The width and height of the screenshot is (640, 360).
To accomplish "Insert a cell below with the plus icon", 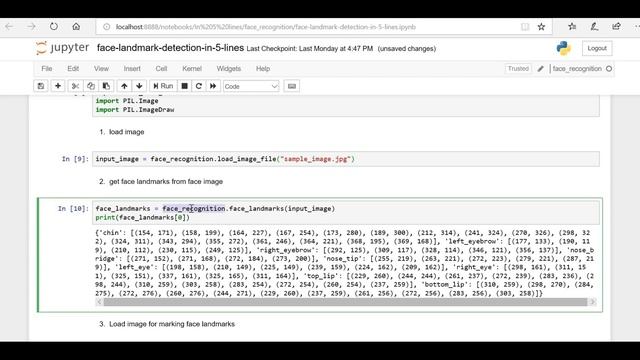I will tap(58, 86).
